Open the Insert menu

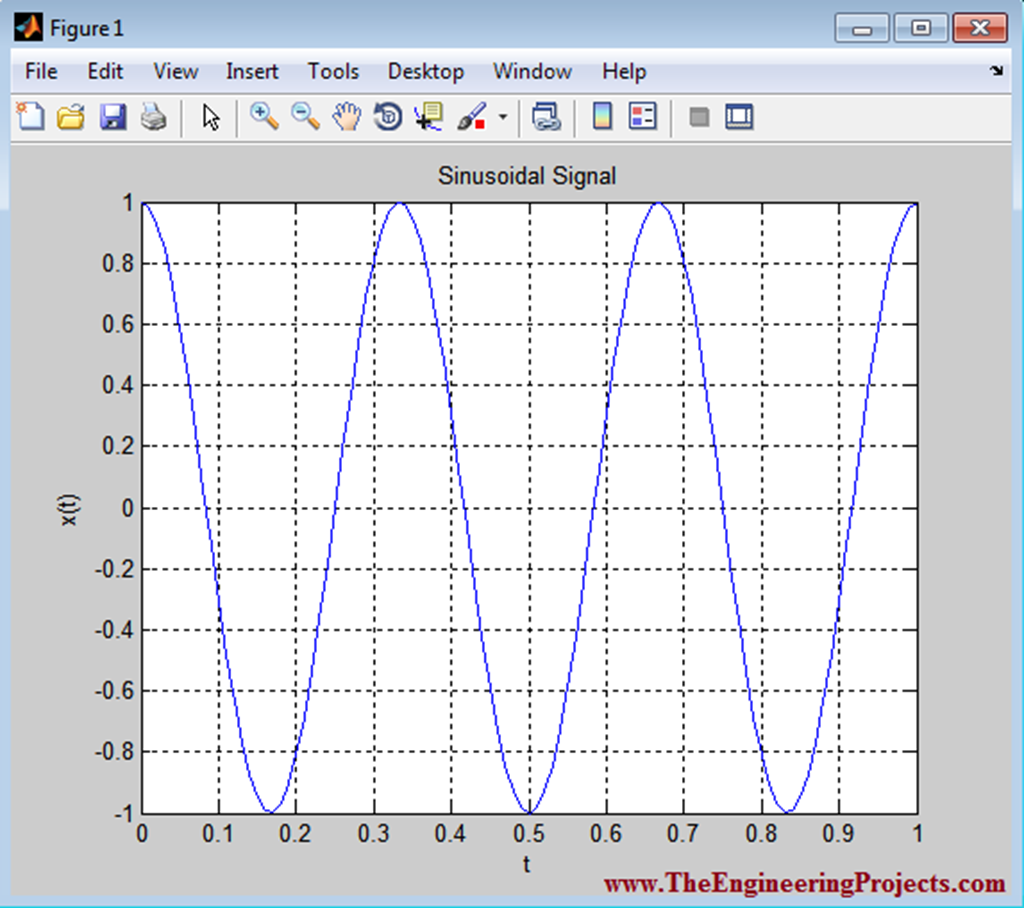click(252, 71)
